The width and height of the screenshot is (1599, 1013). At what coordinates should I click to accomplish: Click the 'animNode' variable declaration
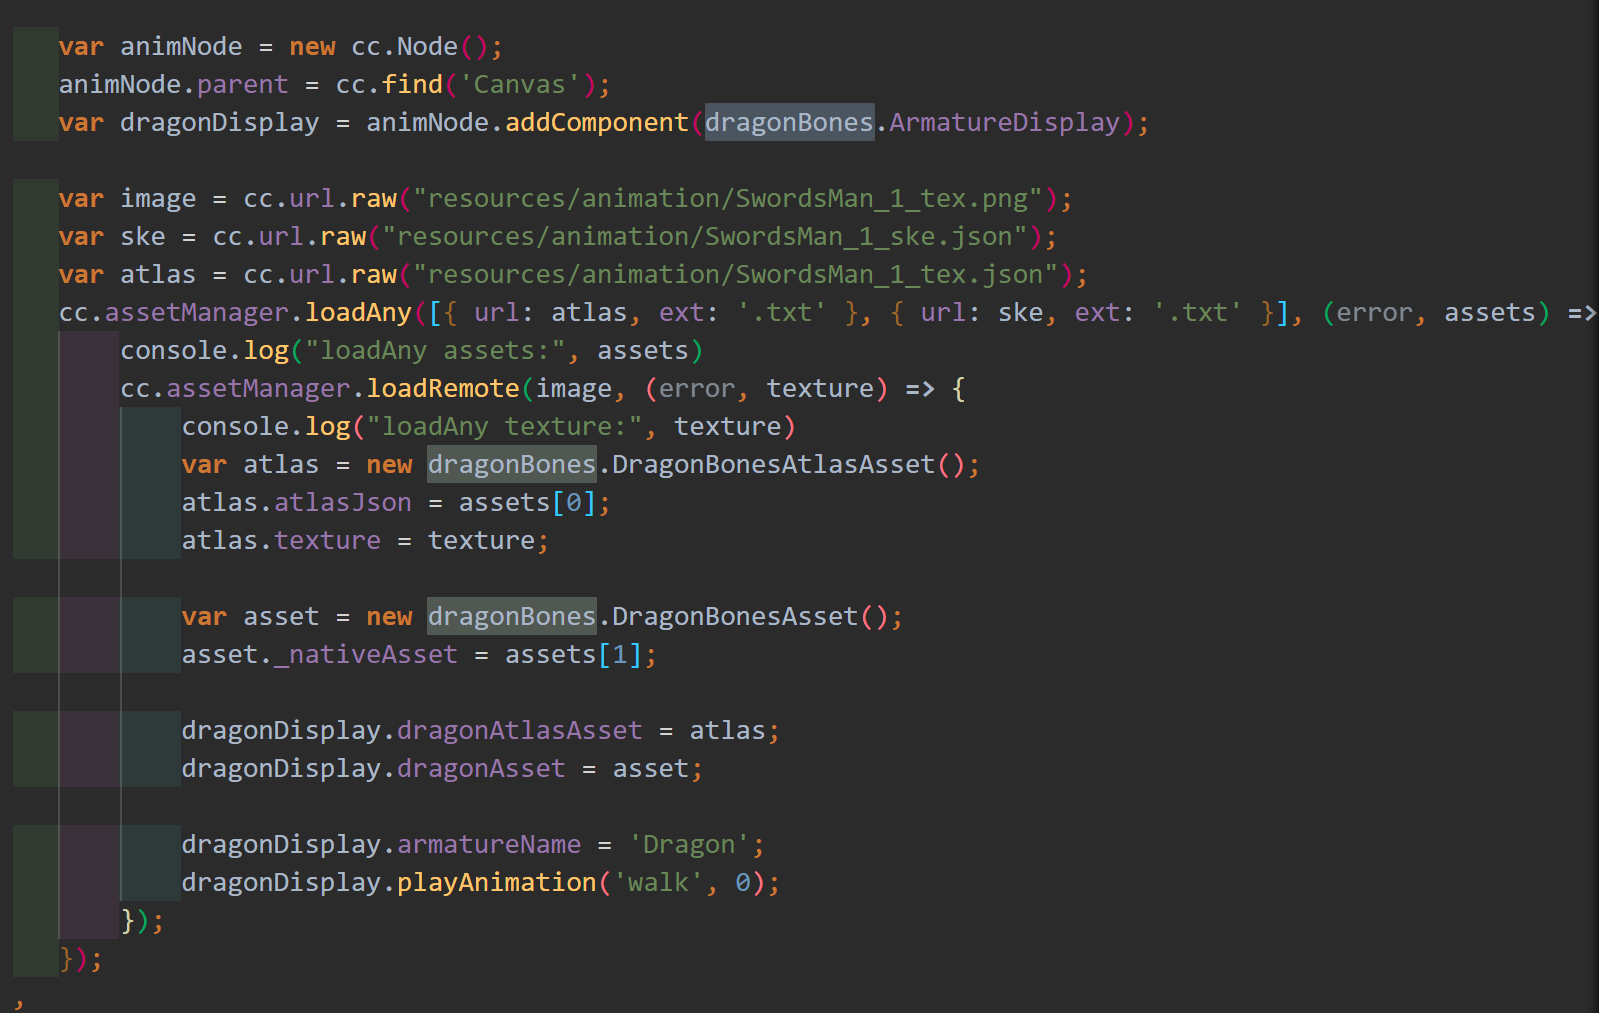[x=181, y=46]
